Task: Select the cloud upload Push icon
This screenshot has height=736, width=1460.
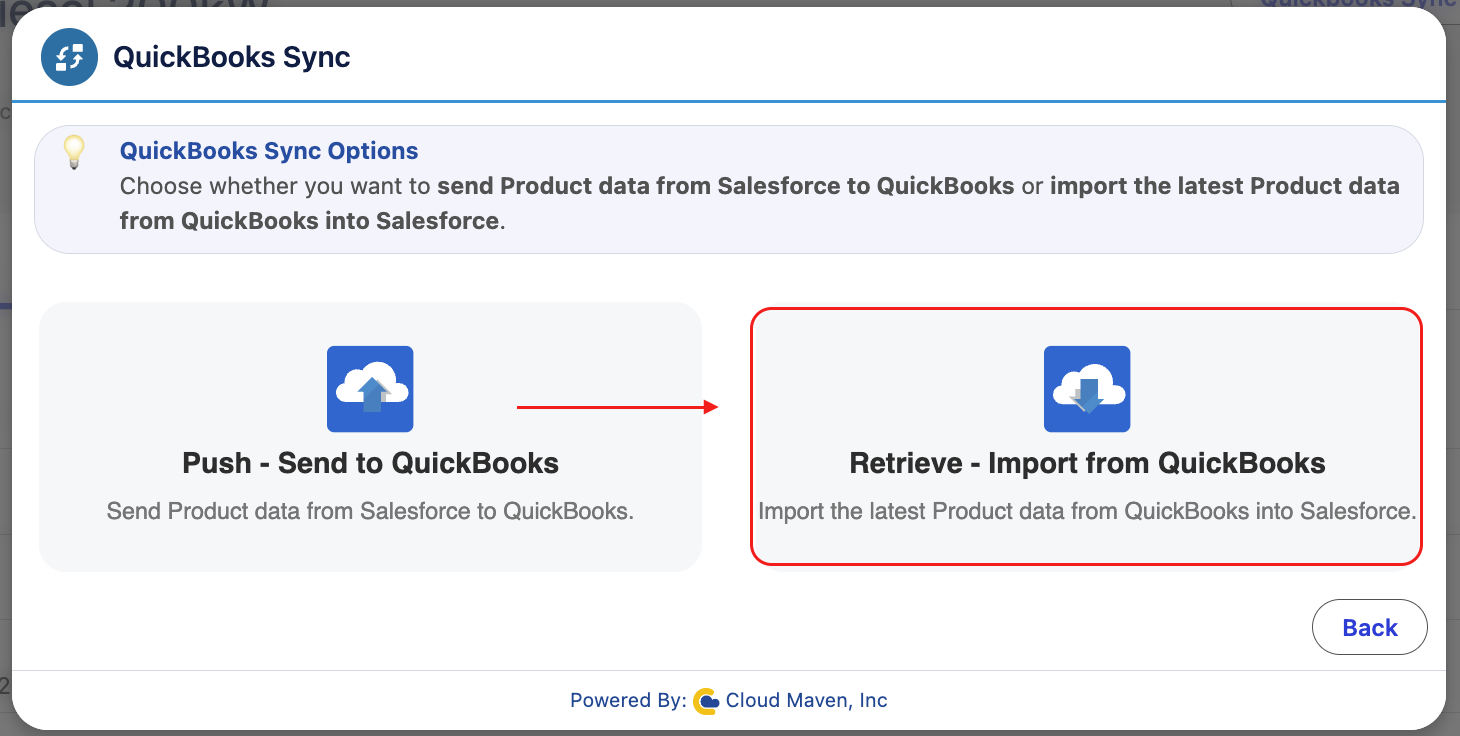Action: coord(370,389)
